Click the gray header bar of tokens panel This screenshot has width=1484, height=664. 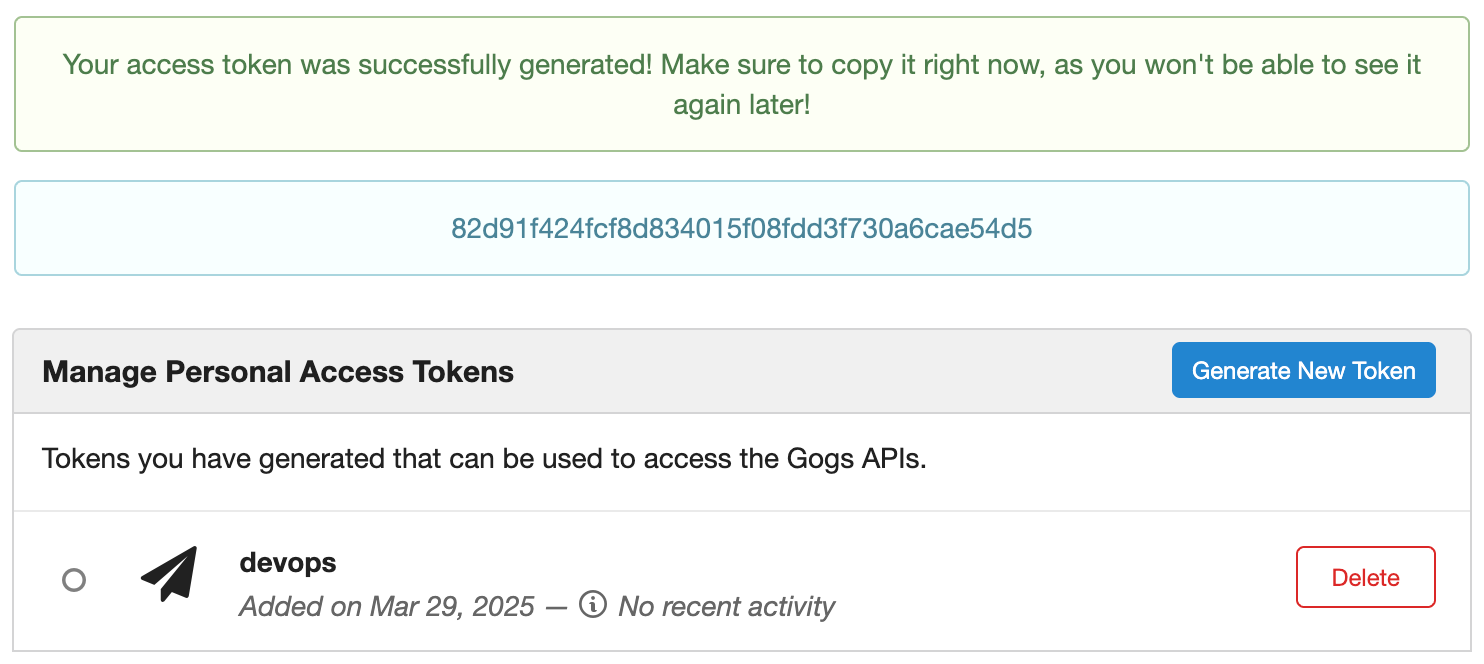pyautogui.click(x=742, y=371)
